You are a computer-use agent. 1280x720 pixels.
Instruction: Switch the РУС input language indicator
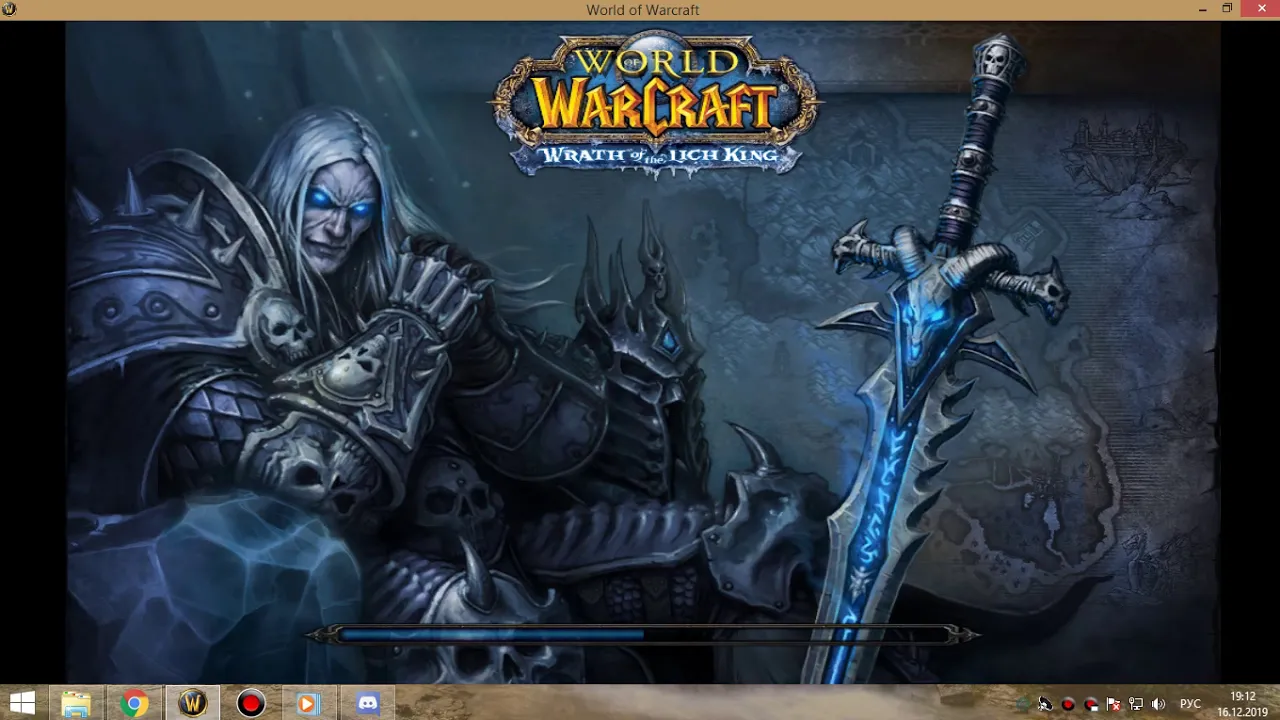coord(1190,704)
